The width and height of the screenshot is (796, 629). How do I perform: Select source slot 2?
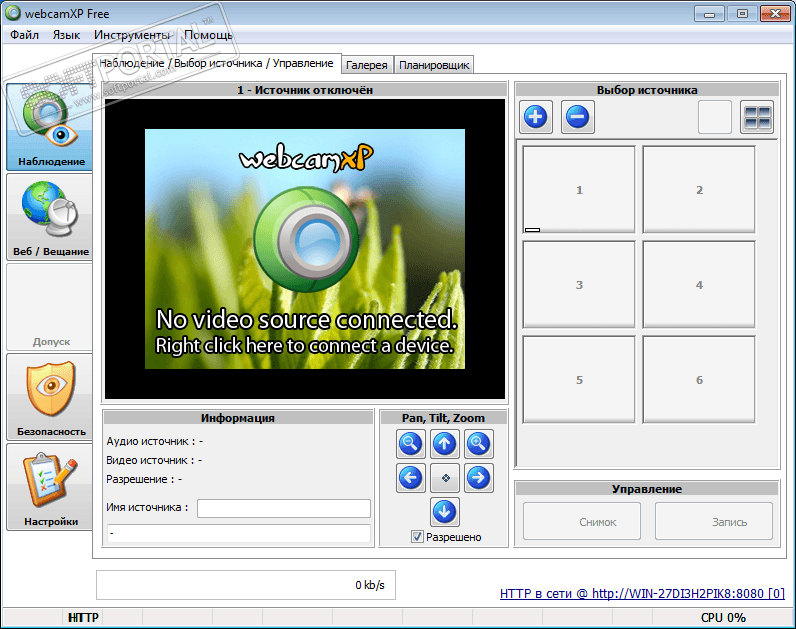point(699,189)
